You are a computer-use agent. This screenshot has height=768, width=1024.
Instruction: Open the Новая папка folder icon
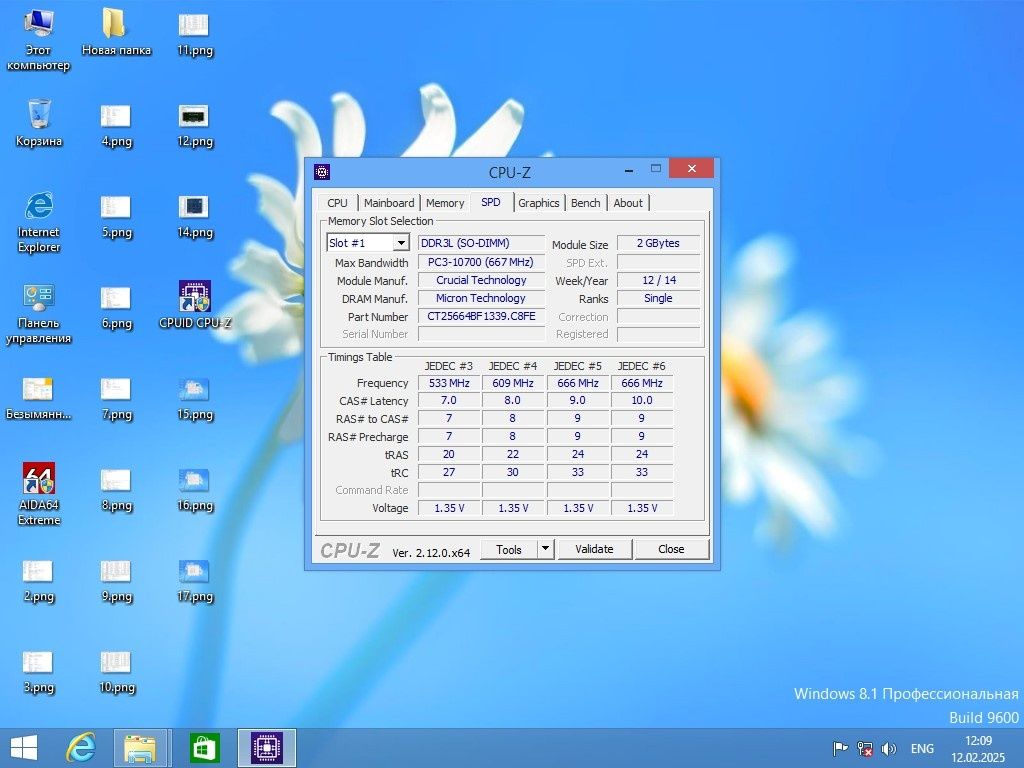pyautogui.click(x=116, y=33)
